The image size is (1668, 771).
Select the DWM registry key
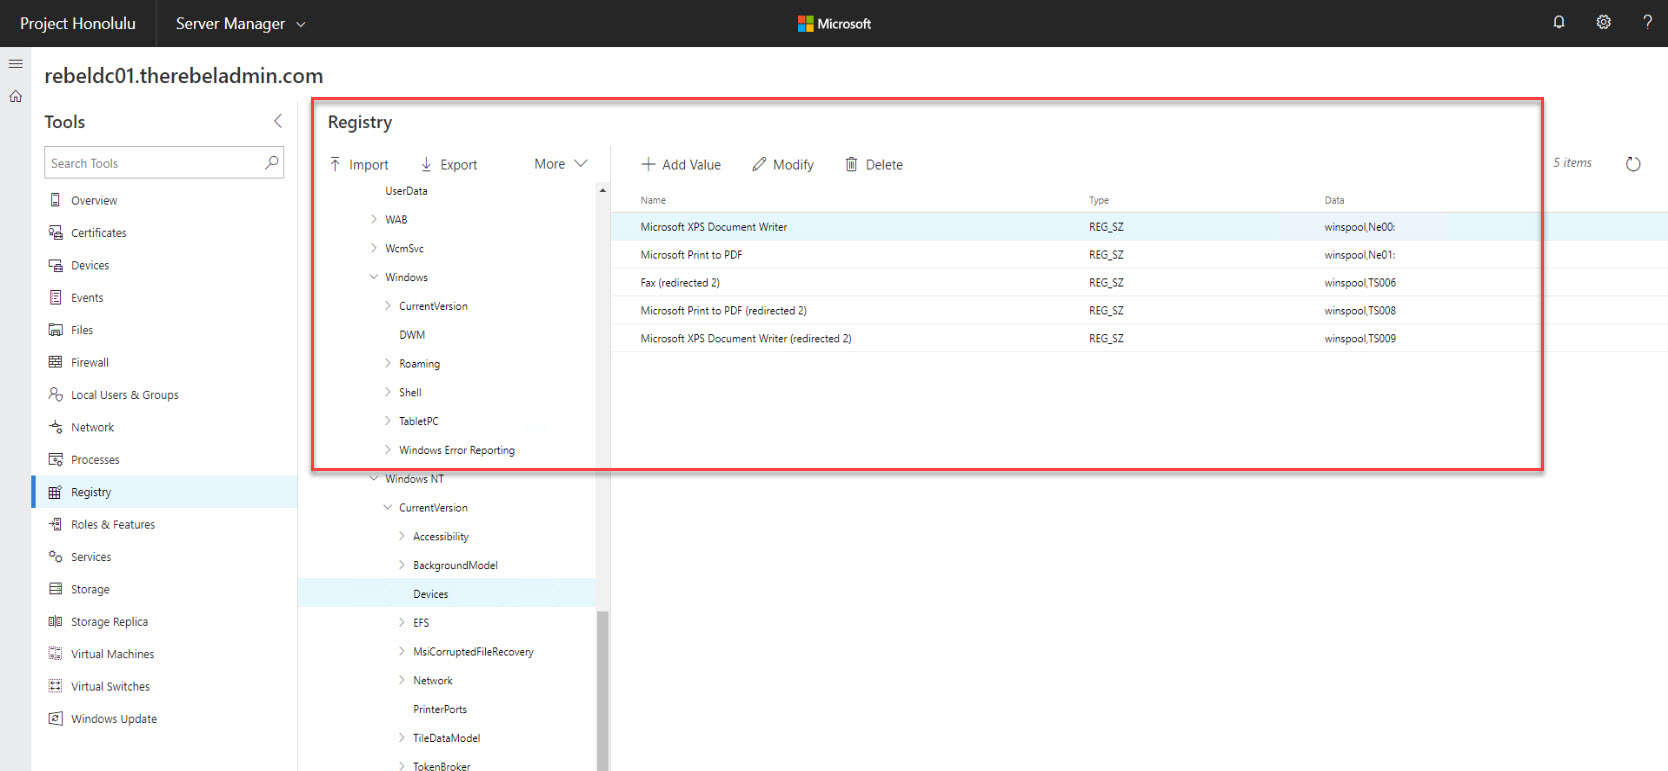[412, 335]
